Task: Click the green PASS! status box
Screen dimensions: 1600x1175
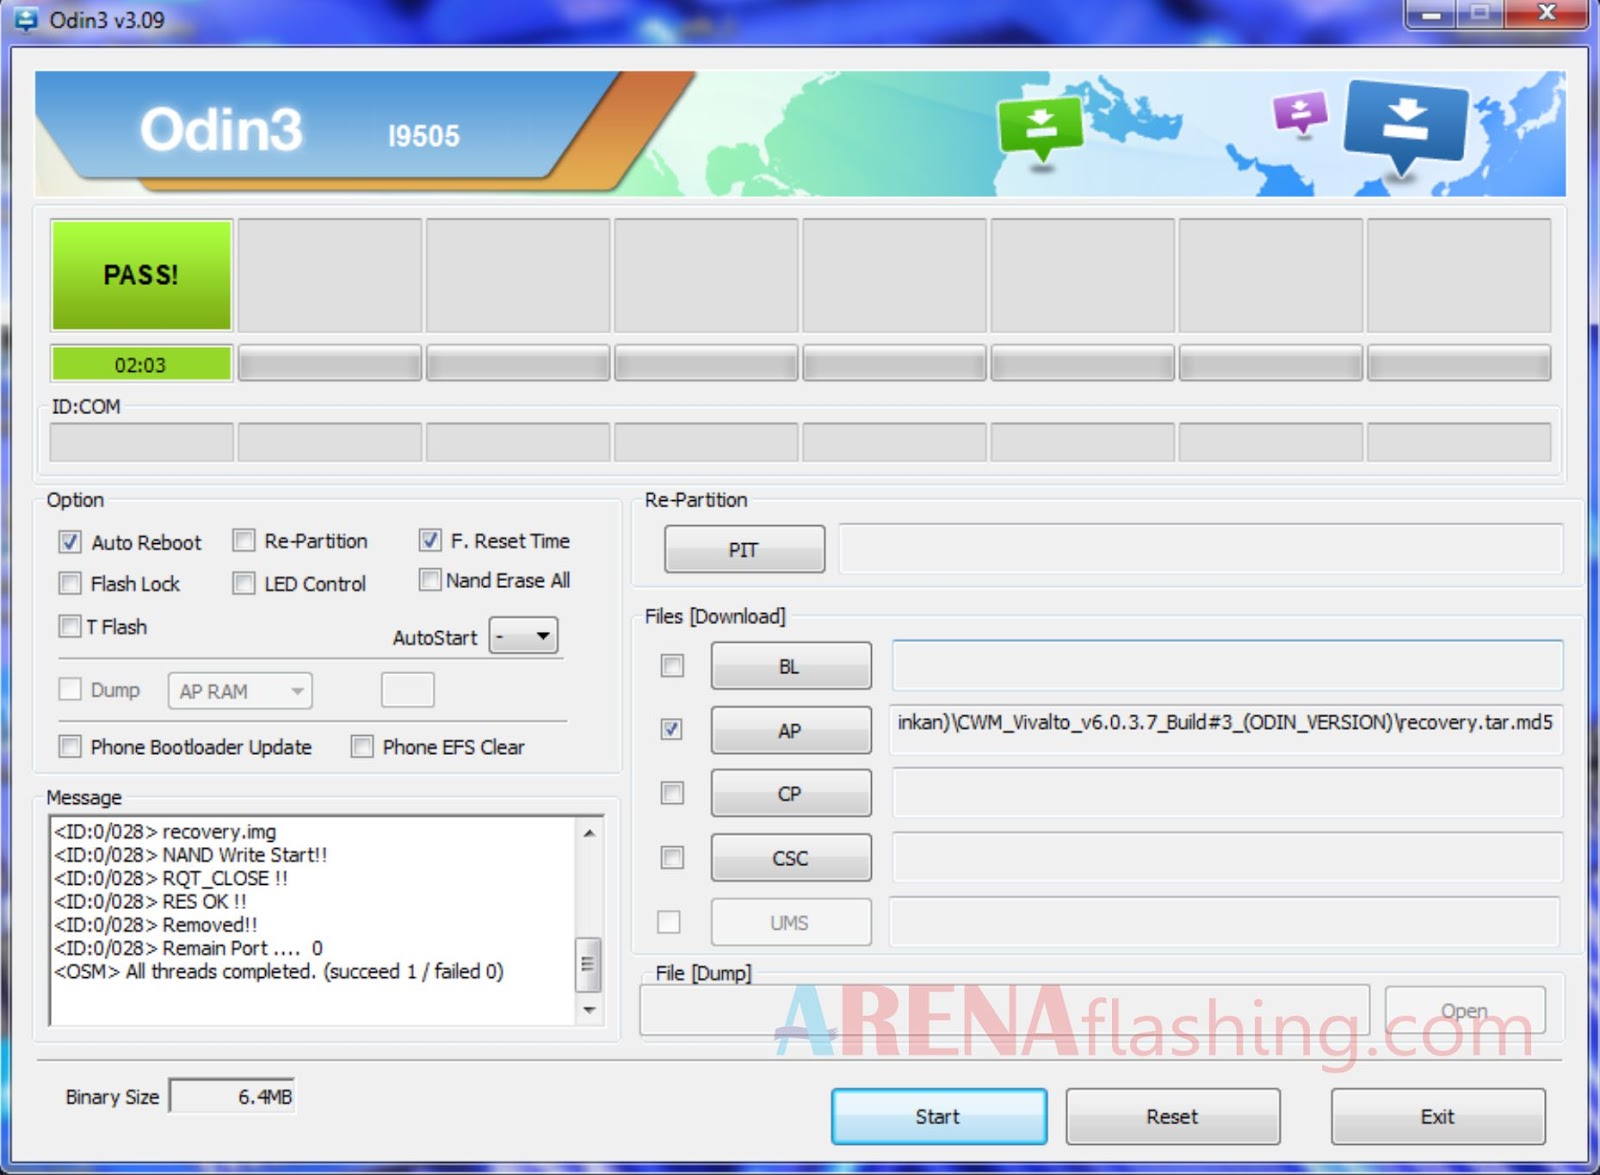Action: pyautogui.click(x=141, y=275)
